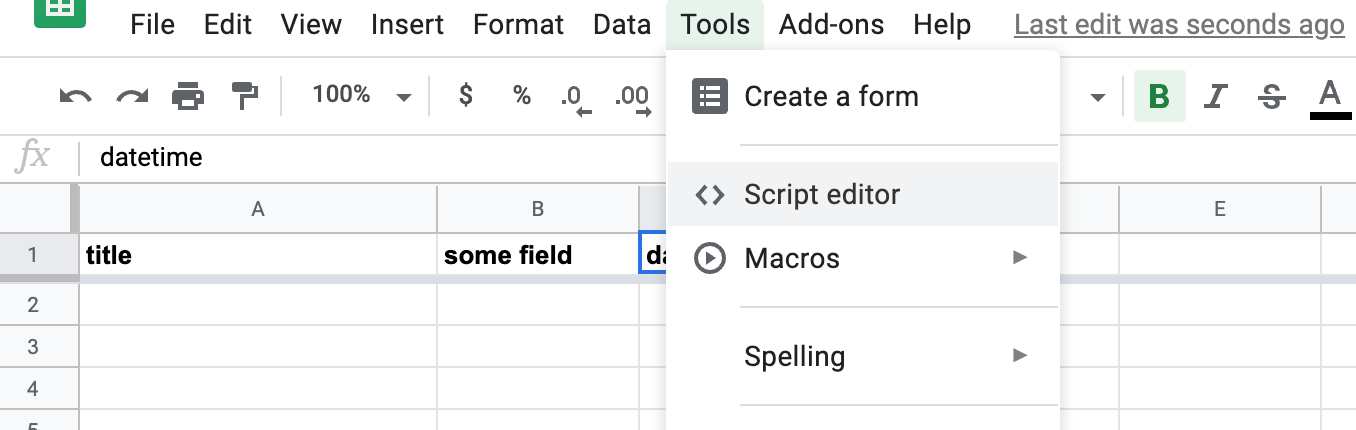Click the Create a form icon
The width and height of the screenshot is (1356, 430).
click(710, 96)
